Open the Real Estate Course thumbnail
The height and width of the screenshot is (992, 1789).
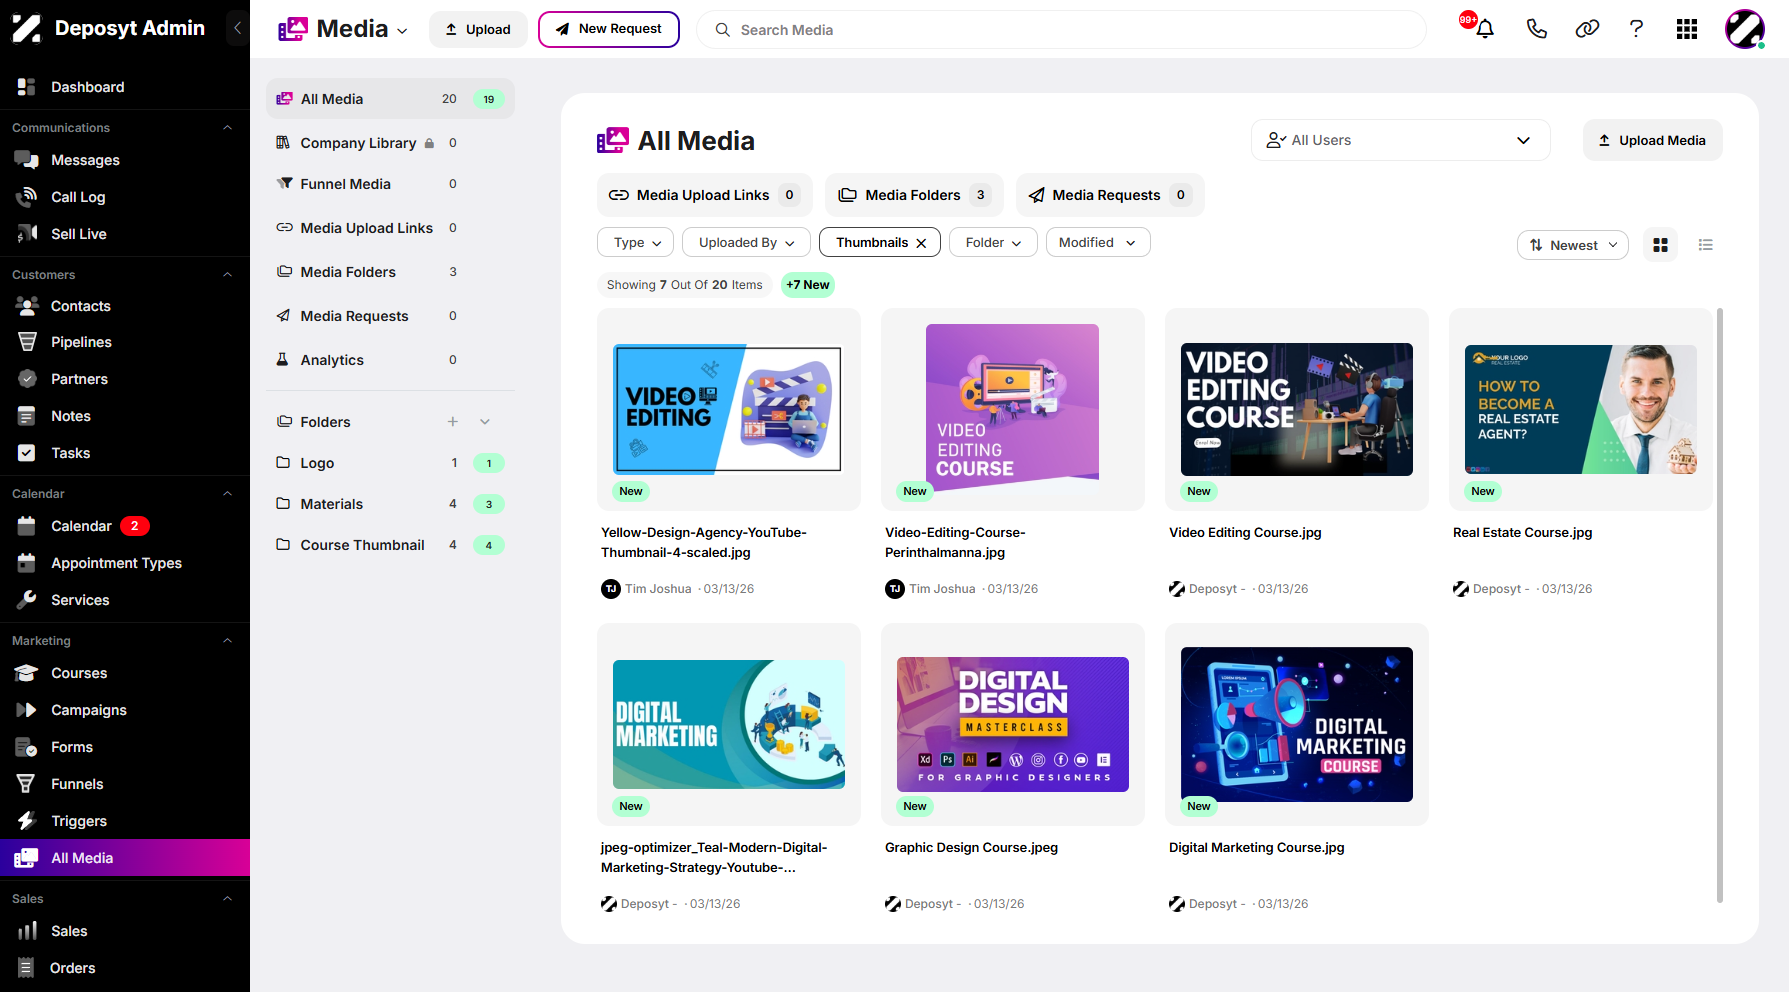tap(1581, 409)
